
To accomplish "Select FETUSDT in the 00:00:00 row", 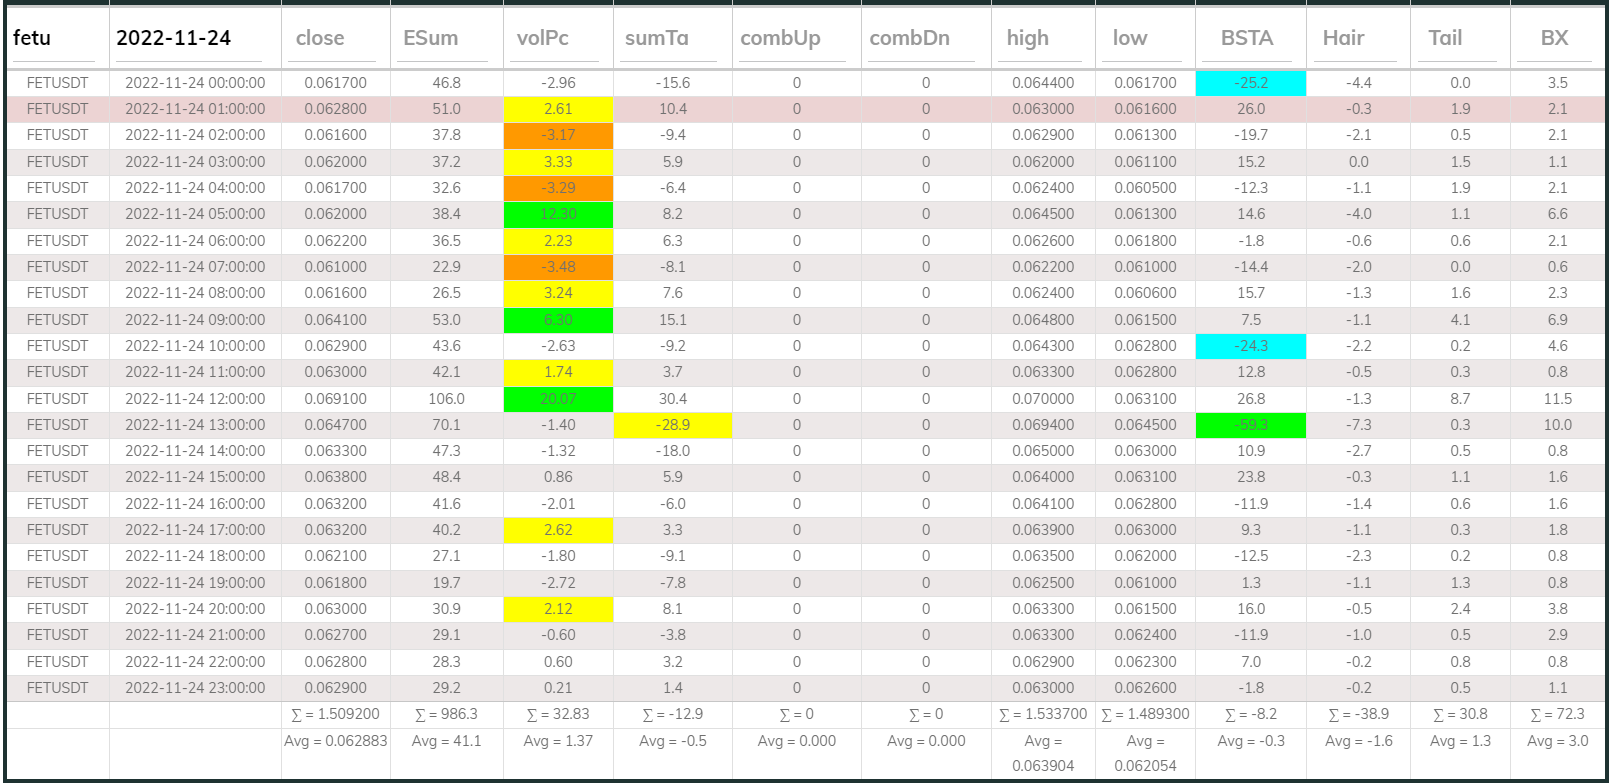I will pyautogui.click(x=57, y=83).
